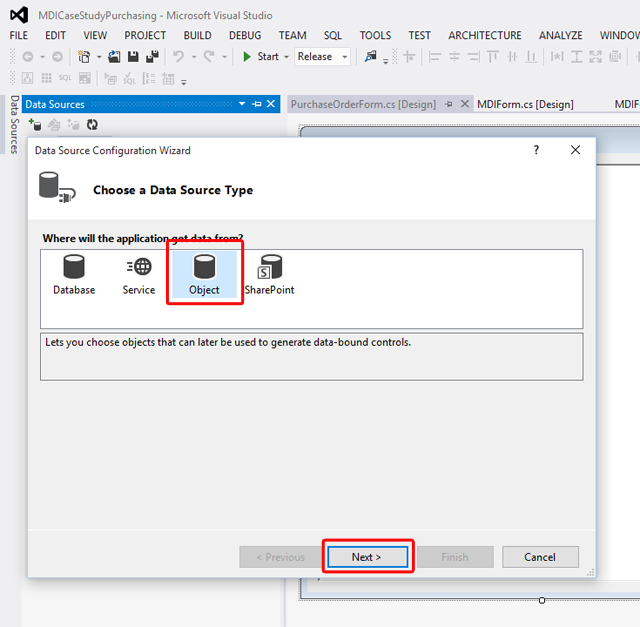Click the Make Same Size icon
The width and height of the screenshot is (640, 627).
tap(596, 56)
